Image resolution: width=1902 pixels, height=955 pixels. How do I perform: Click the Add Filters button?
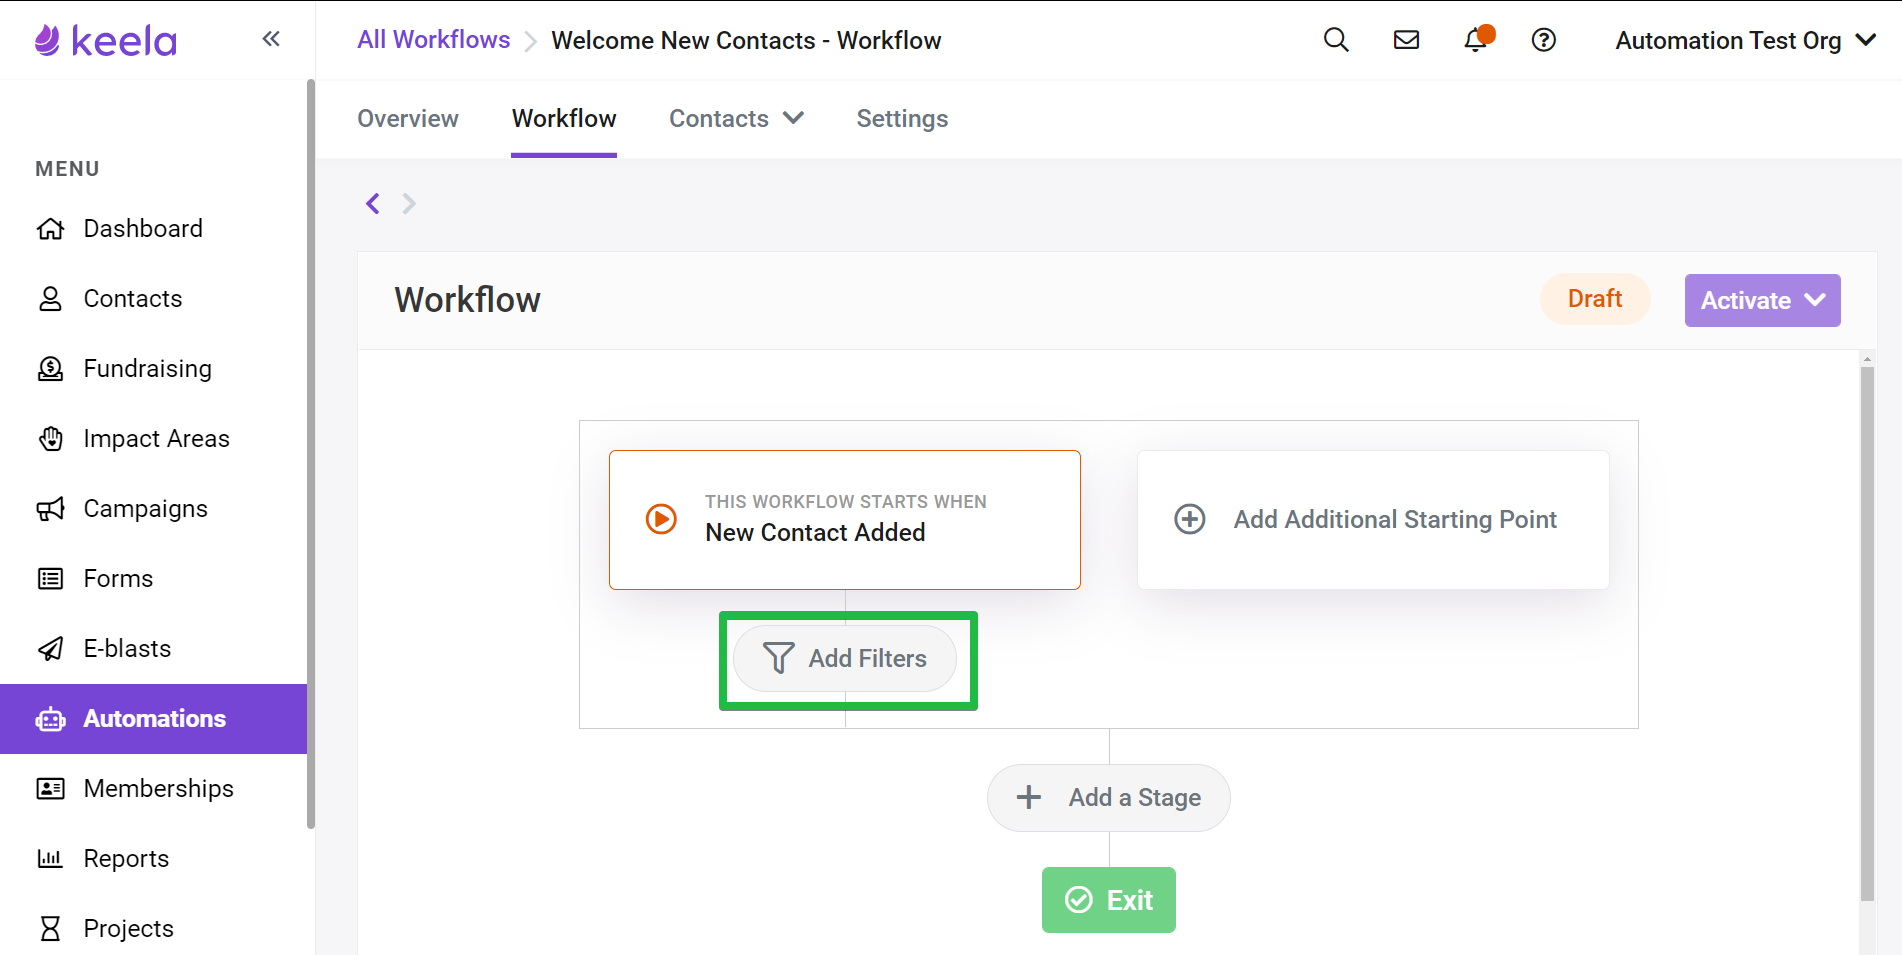click(845, 658)
